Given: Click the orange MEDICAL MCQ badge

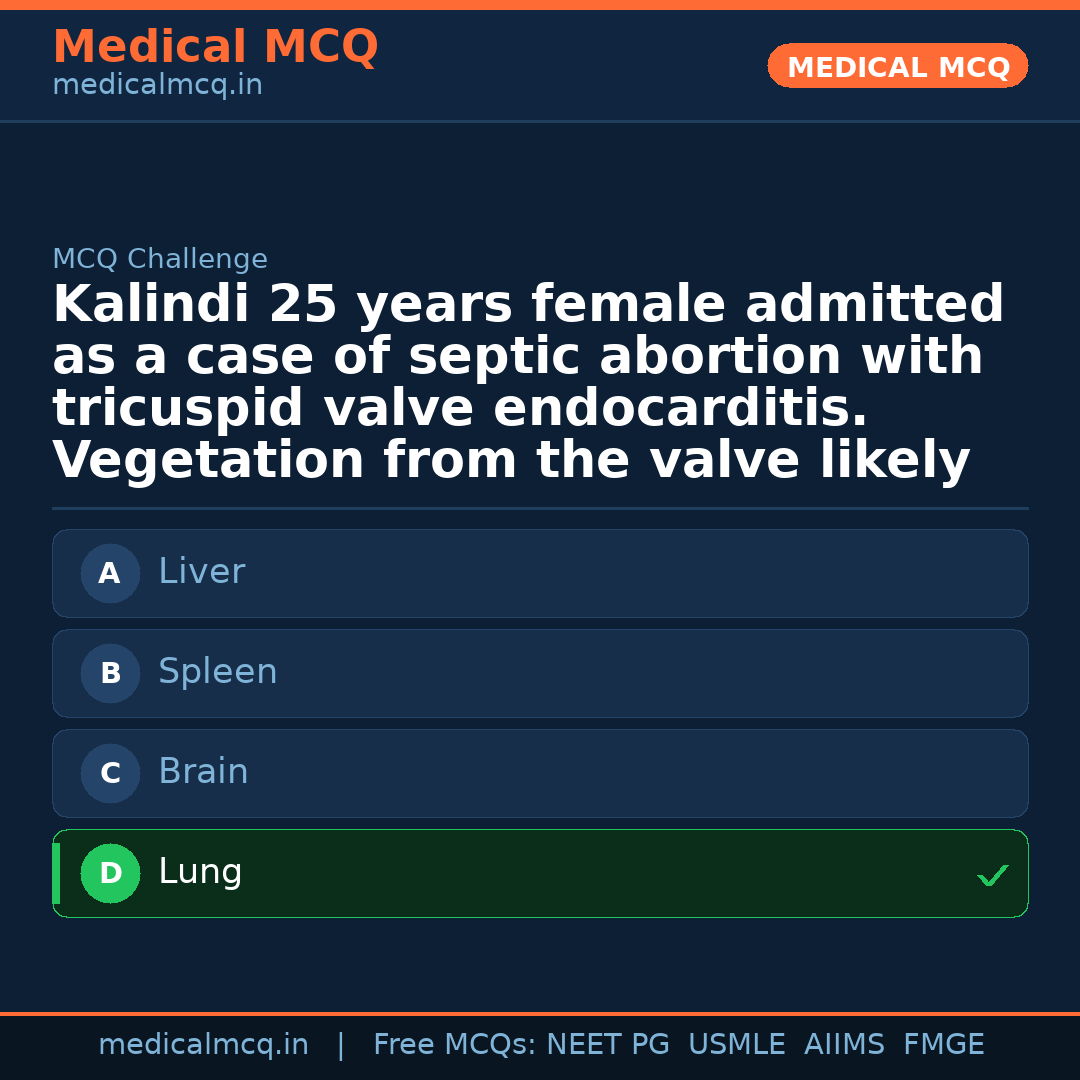Looking at the screenshot, I should pyautogui.click(x=898, y=67).
